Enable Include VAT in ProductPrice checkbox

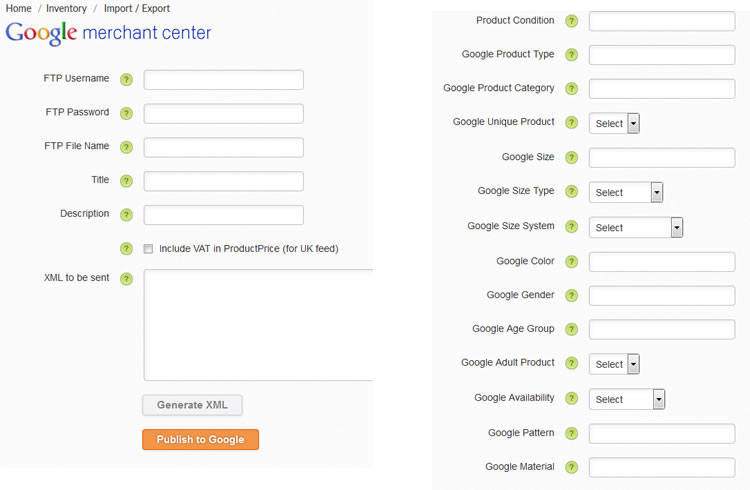(148, 249)
